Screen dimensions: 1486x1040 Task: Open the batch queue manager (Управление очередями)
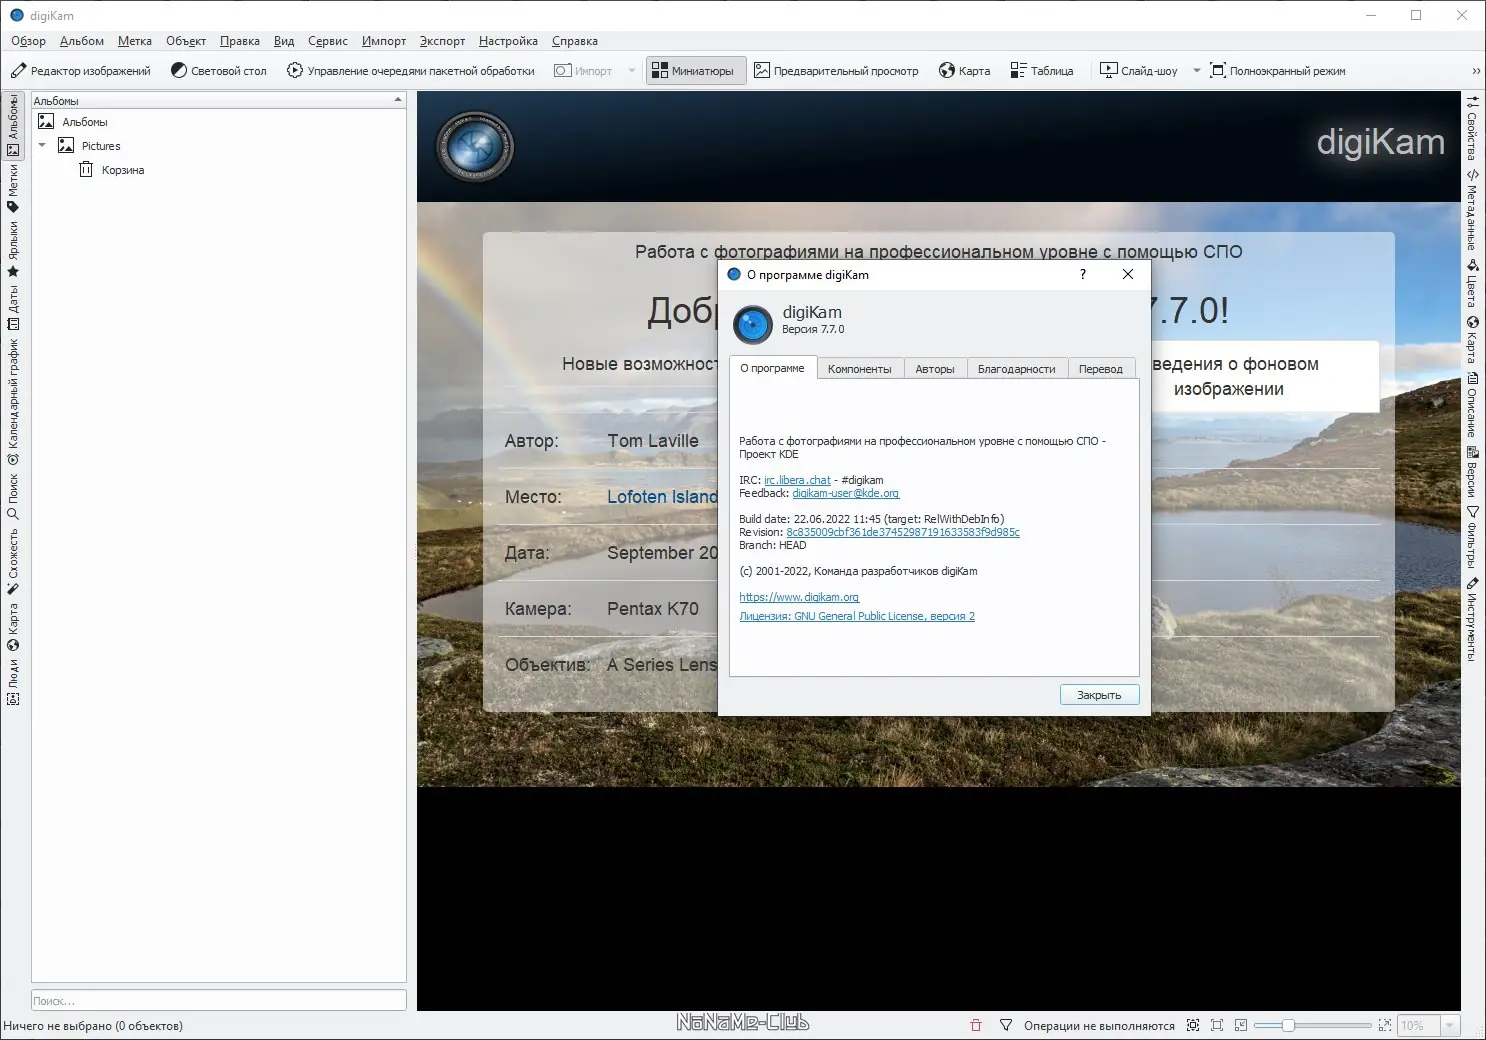coord(411,71)
